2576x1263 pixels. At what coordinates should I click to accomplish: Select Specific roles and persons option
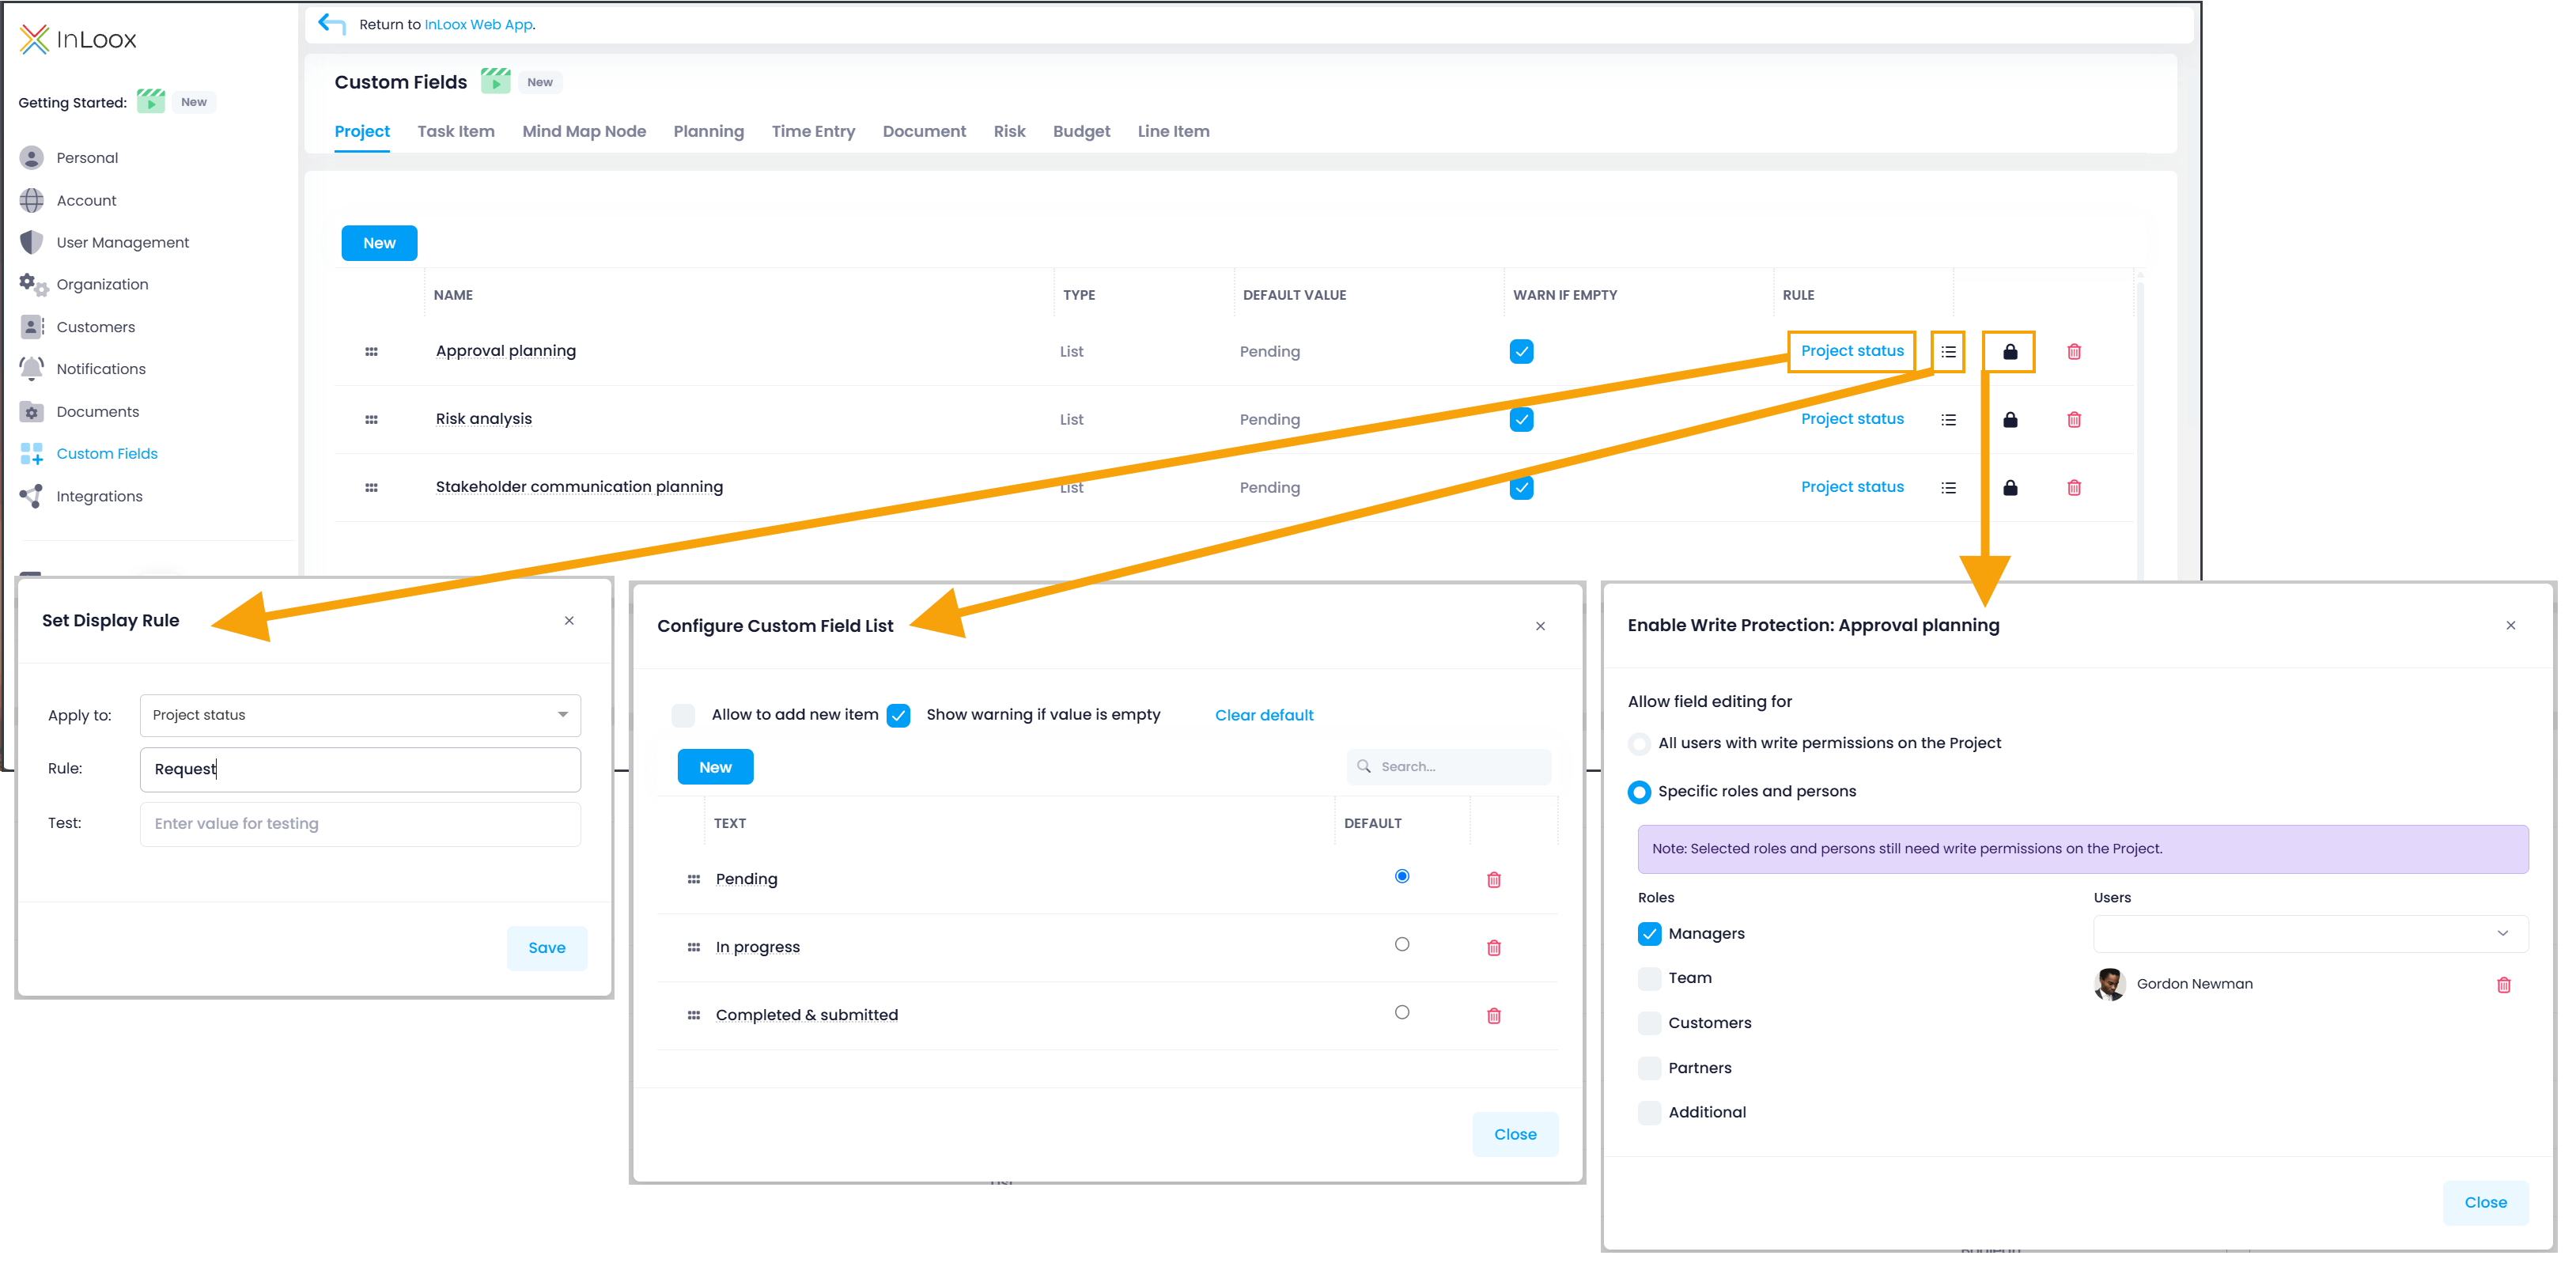point(1638,792)
